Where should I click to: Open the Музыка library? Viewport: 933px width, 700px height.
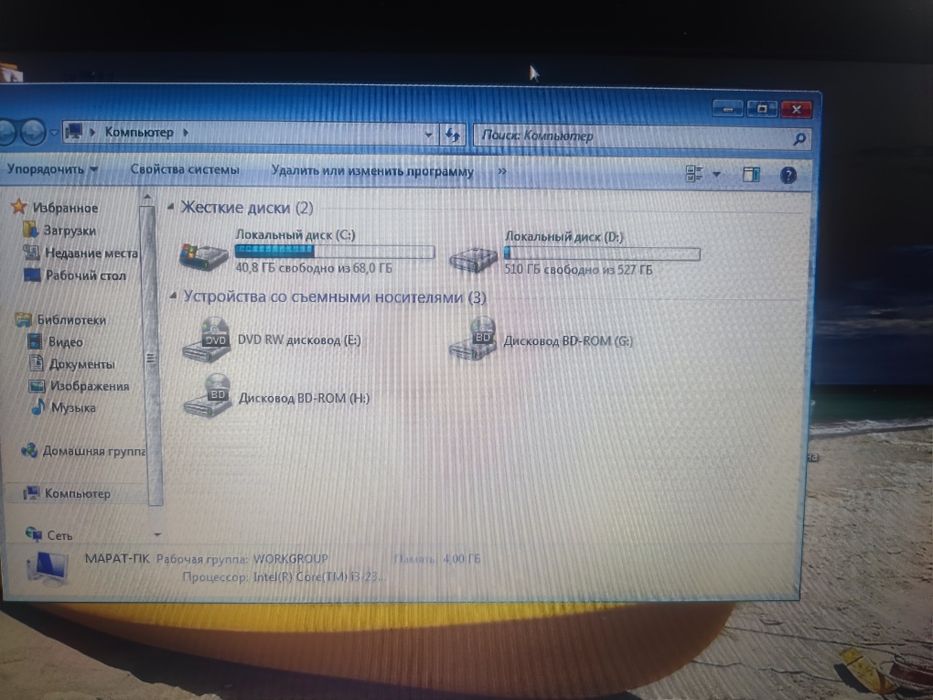tap(73, 408)
